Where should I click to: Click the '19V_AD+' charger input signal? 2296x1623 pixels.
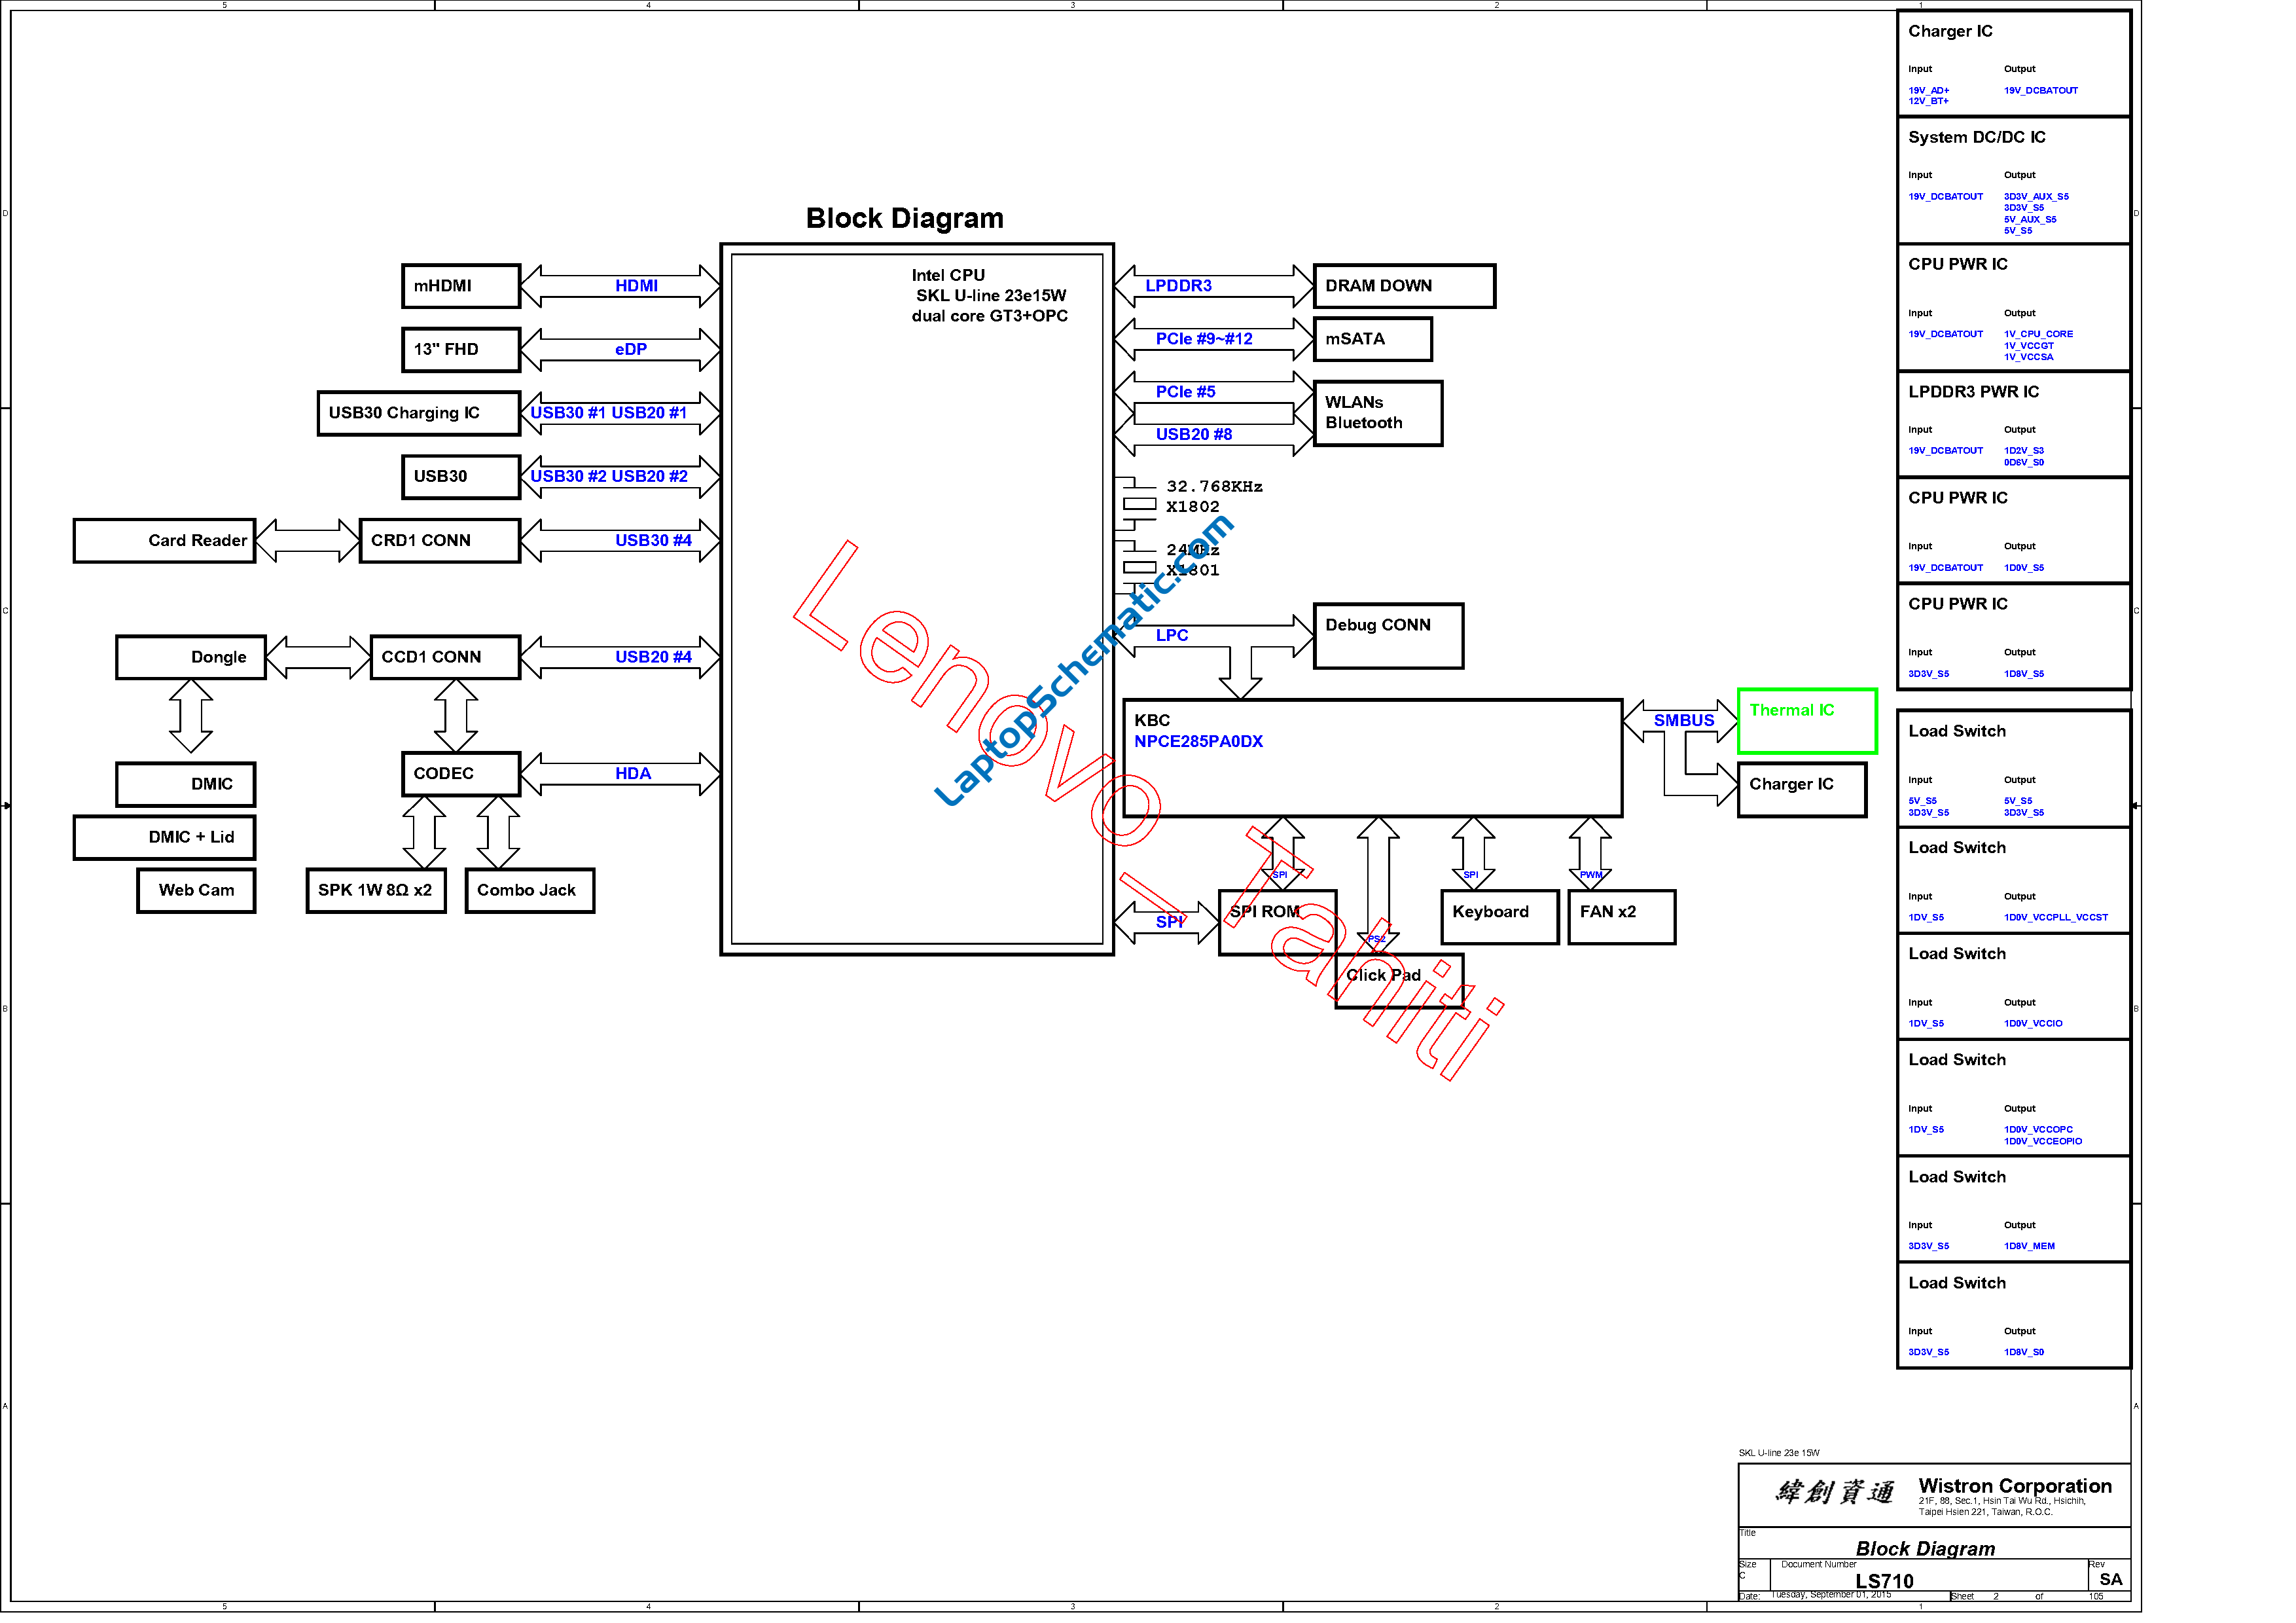(1929, 91)
